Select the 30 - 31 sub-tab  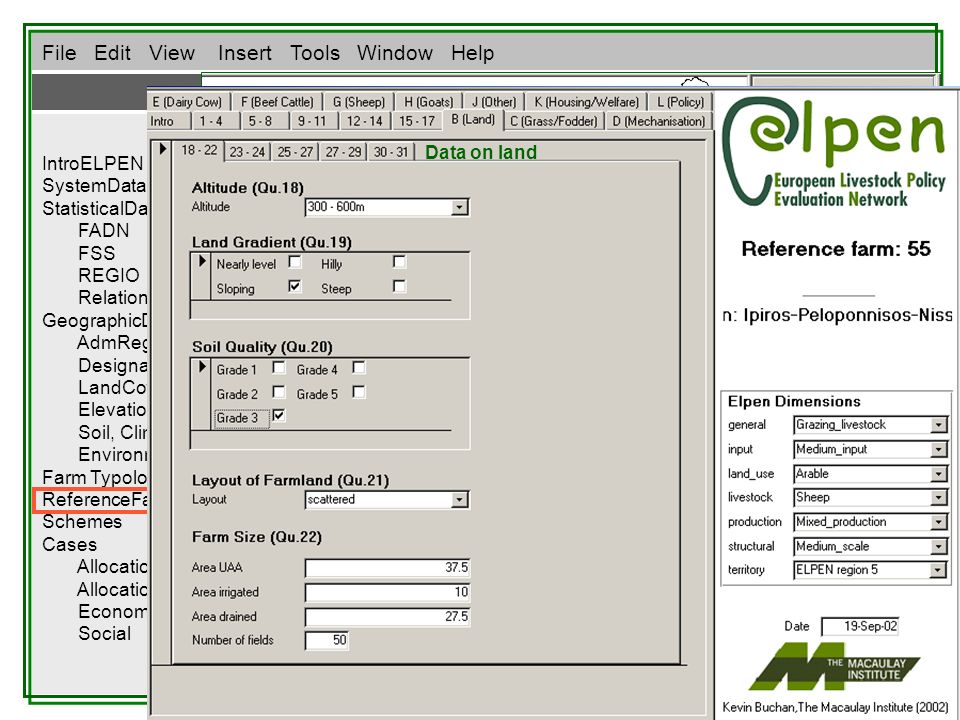coord(391,152)
